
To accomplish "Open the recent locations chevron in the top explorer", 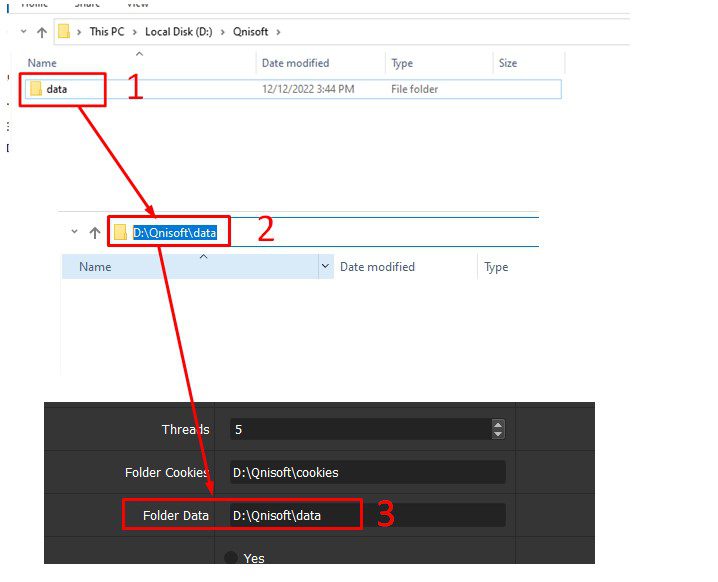I will tap(23, 32).
